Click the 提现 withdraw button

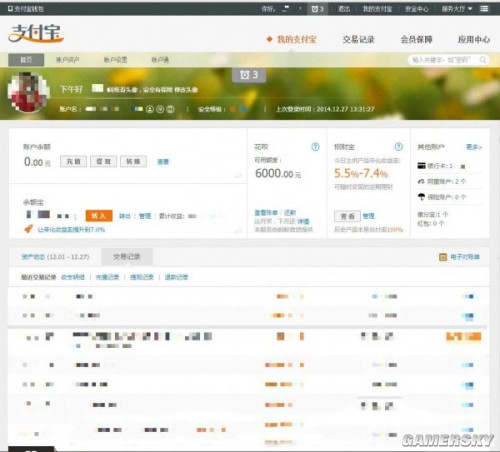click(x=103, y=161)
